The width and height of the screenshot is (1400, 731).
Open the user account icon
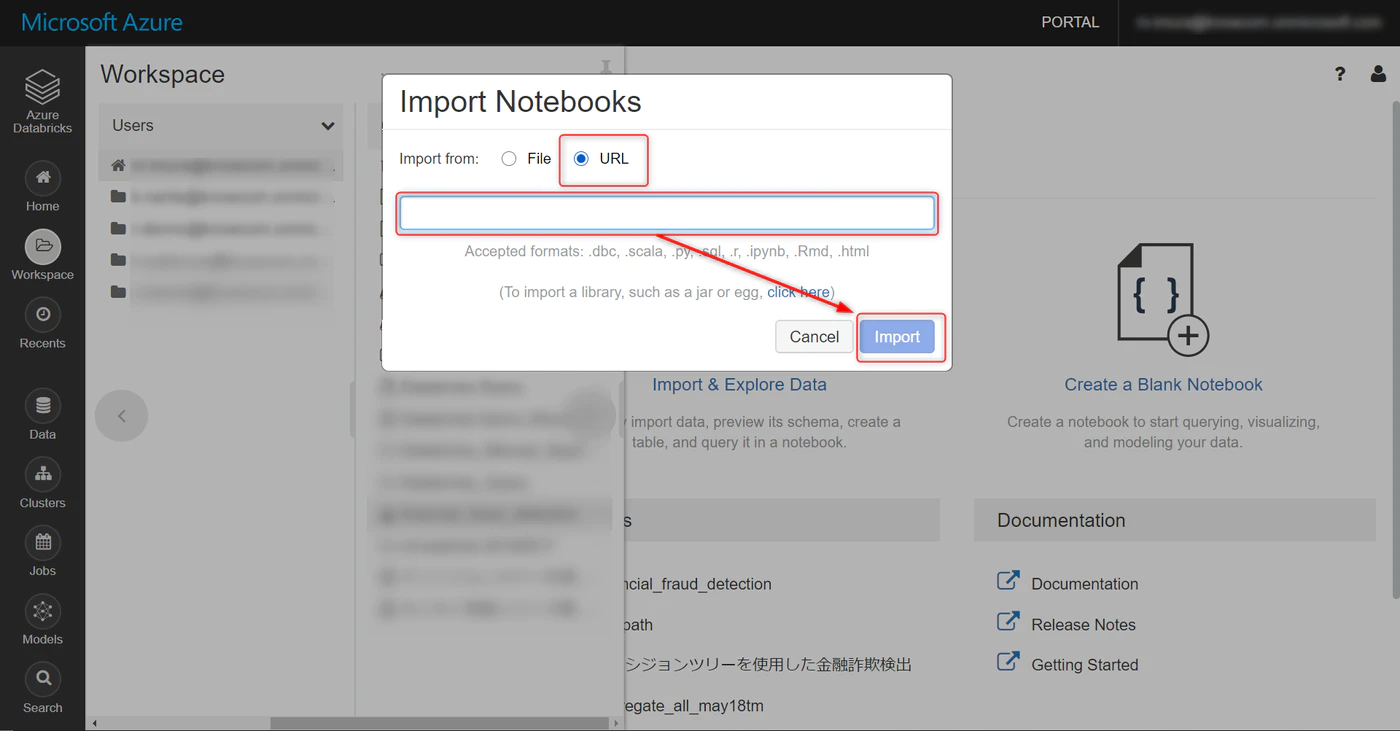[1378, 74]
